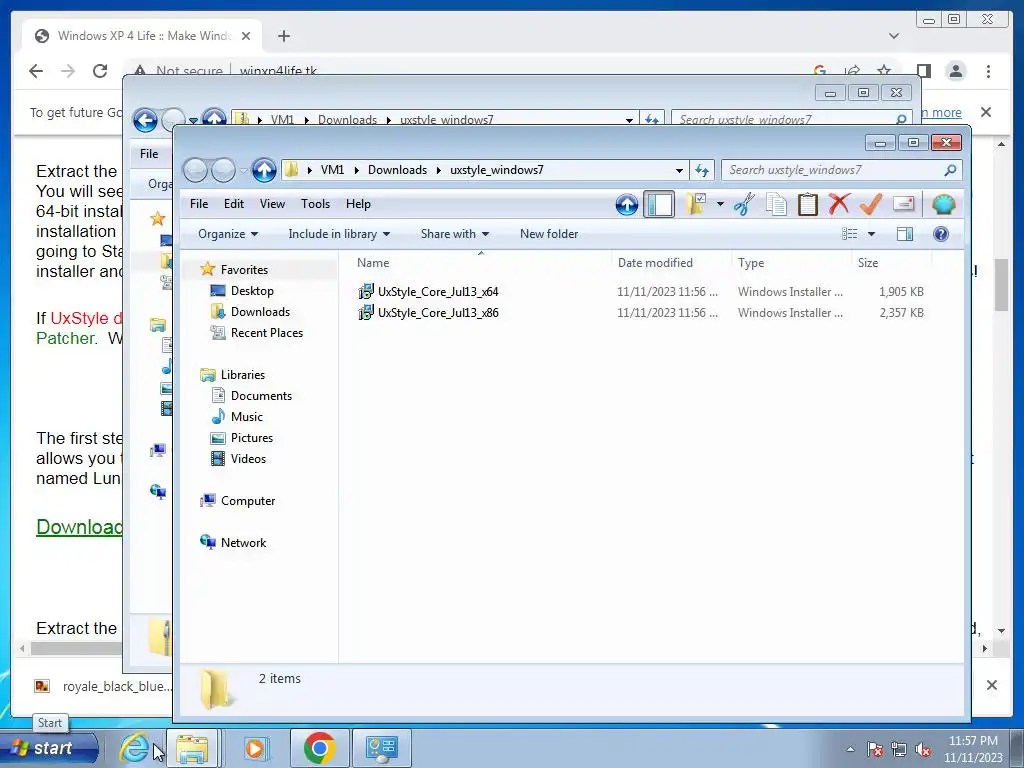Screen dimensions: 1024x768
Task: Sort by the Size column header
Action: tap(891, 263)
